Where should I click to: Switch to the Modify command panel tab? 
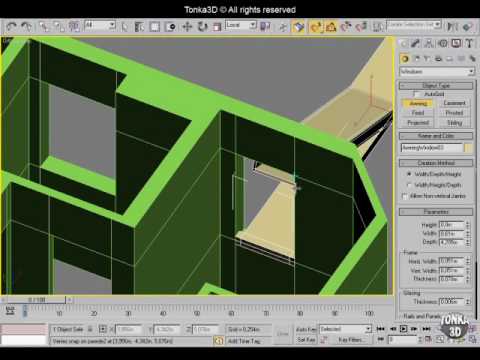415,44
